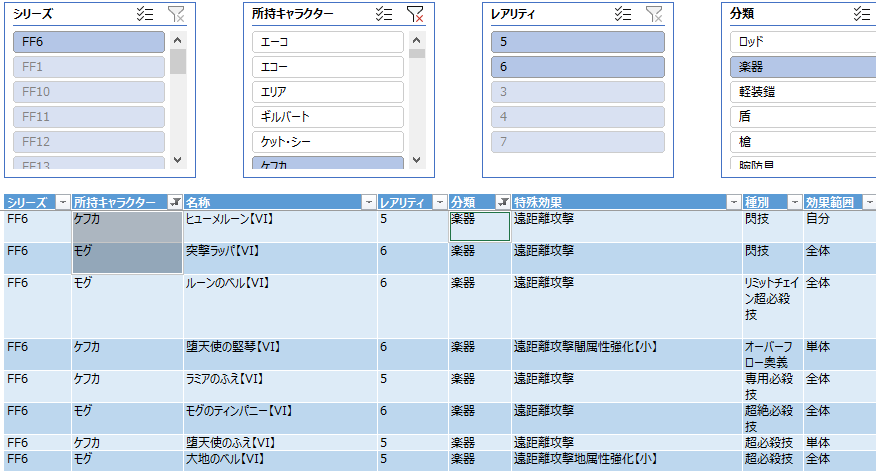Select cell 堕天使の竪琴【VI】
The height and width of the screenshot is (471, 876).
point(280,354)
